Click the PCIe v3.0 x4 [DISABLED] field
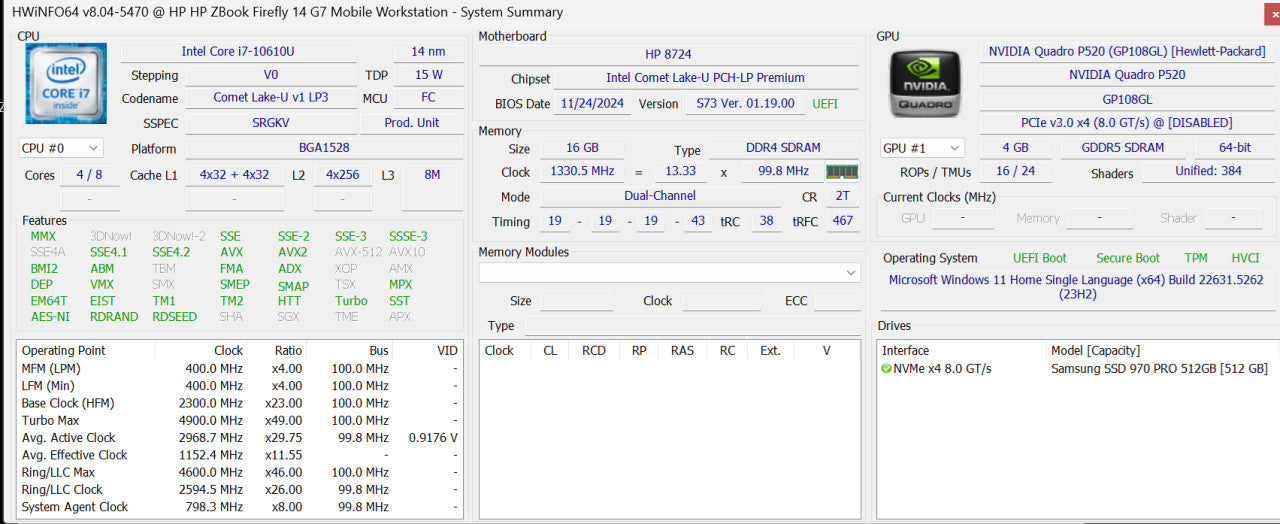This screenshot has width=1280, height=524. (1127, 123)
